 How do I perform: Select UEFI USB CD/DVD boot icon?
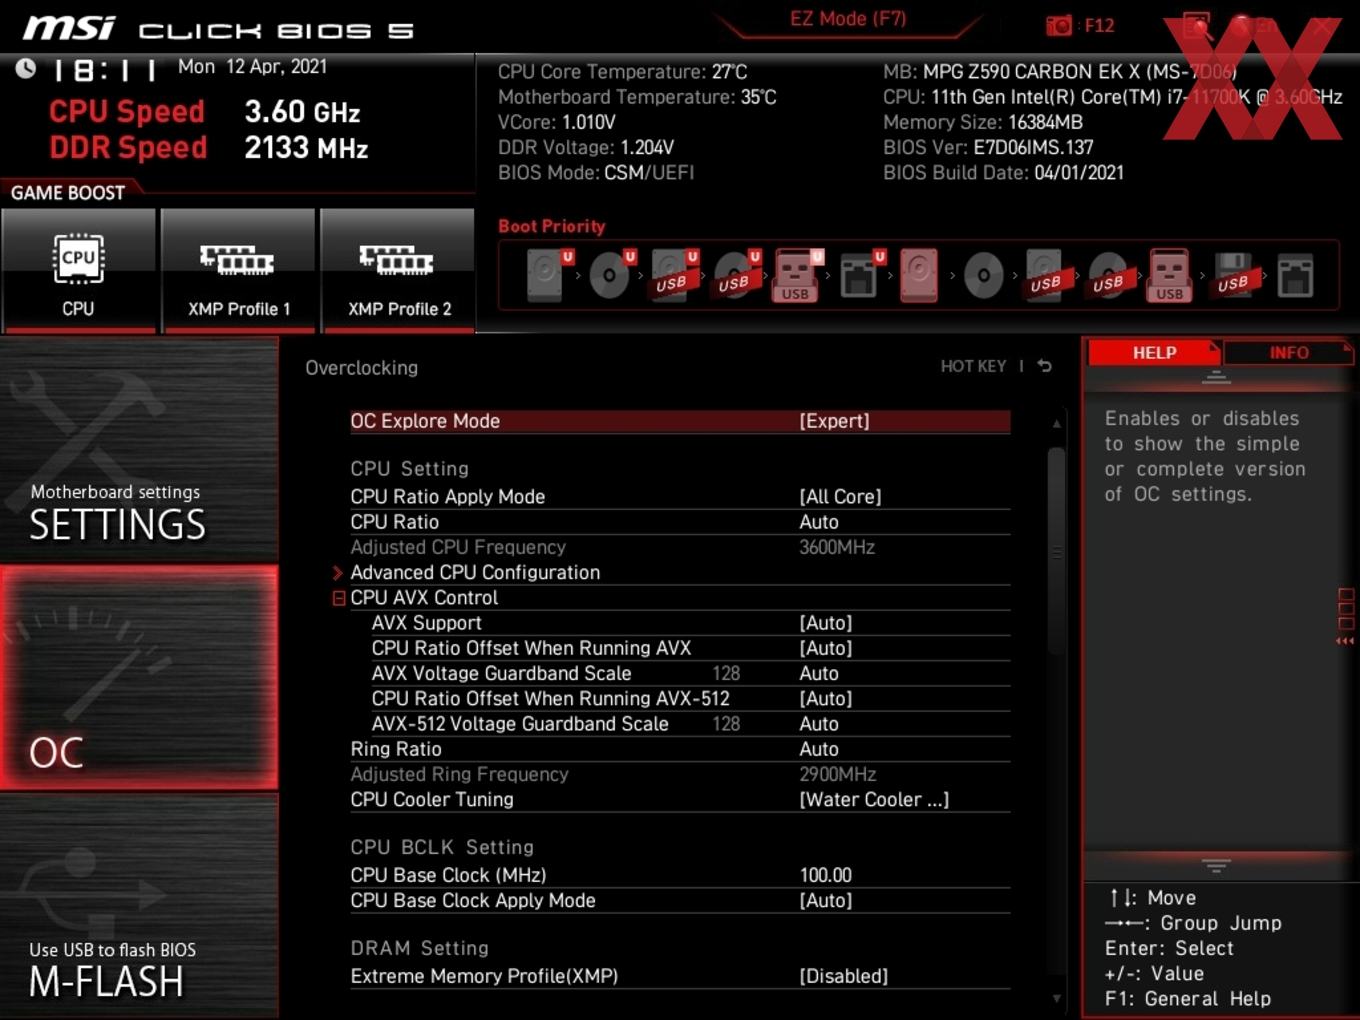tap(735, 275)
